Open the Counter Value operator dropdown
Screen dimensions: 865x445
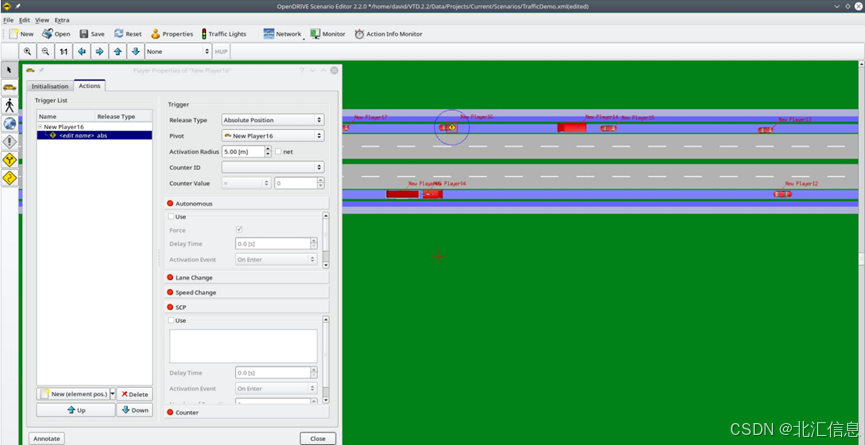pos(246,183)
